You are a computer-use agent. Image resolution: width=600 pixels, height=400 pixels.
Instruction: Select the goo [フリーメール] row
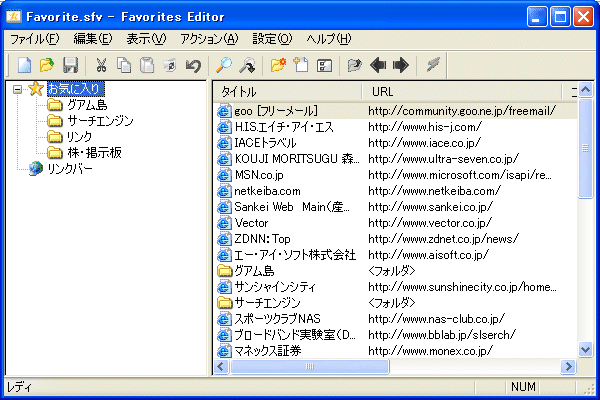(x=396, y=111)
